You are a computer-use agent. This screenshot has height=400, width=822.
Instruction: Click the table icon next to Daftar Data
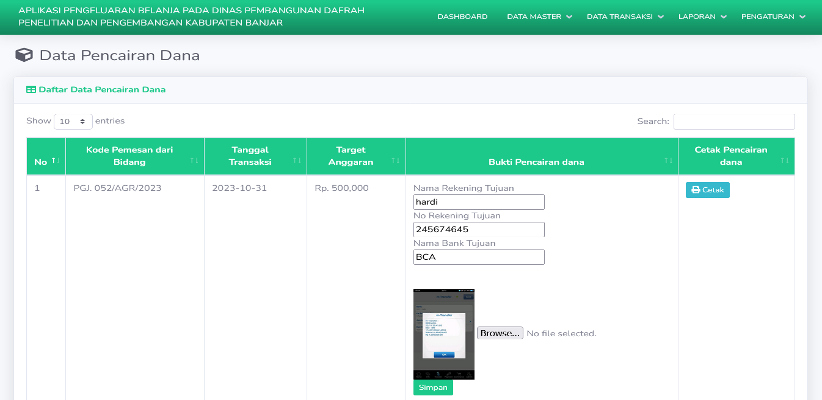(x=31, y=90)
